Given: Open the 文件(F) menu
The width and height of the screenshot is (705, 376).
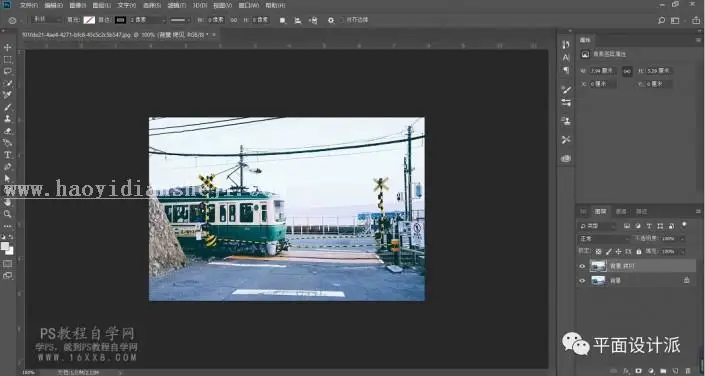Looking at the screenshot, I should (x=29, y=5).
